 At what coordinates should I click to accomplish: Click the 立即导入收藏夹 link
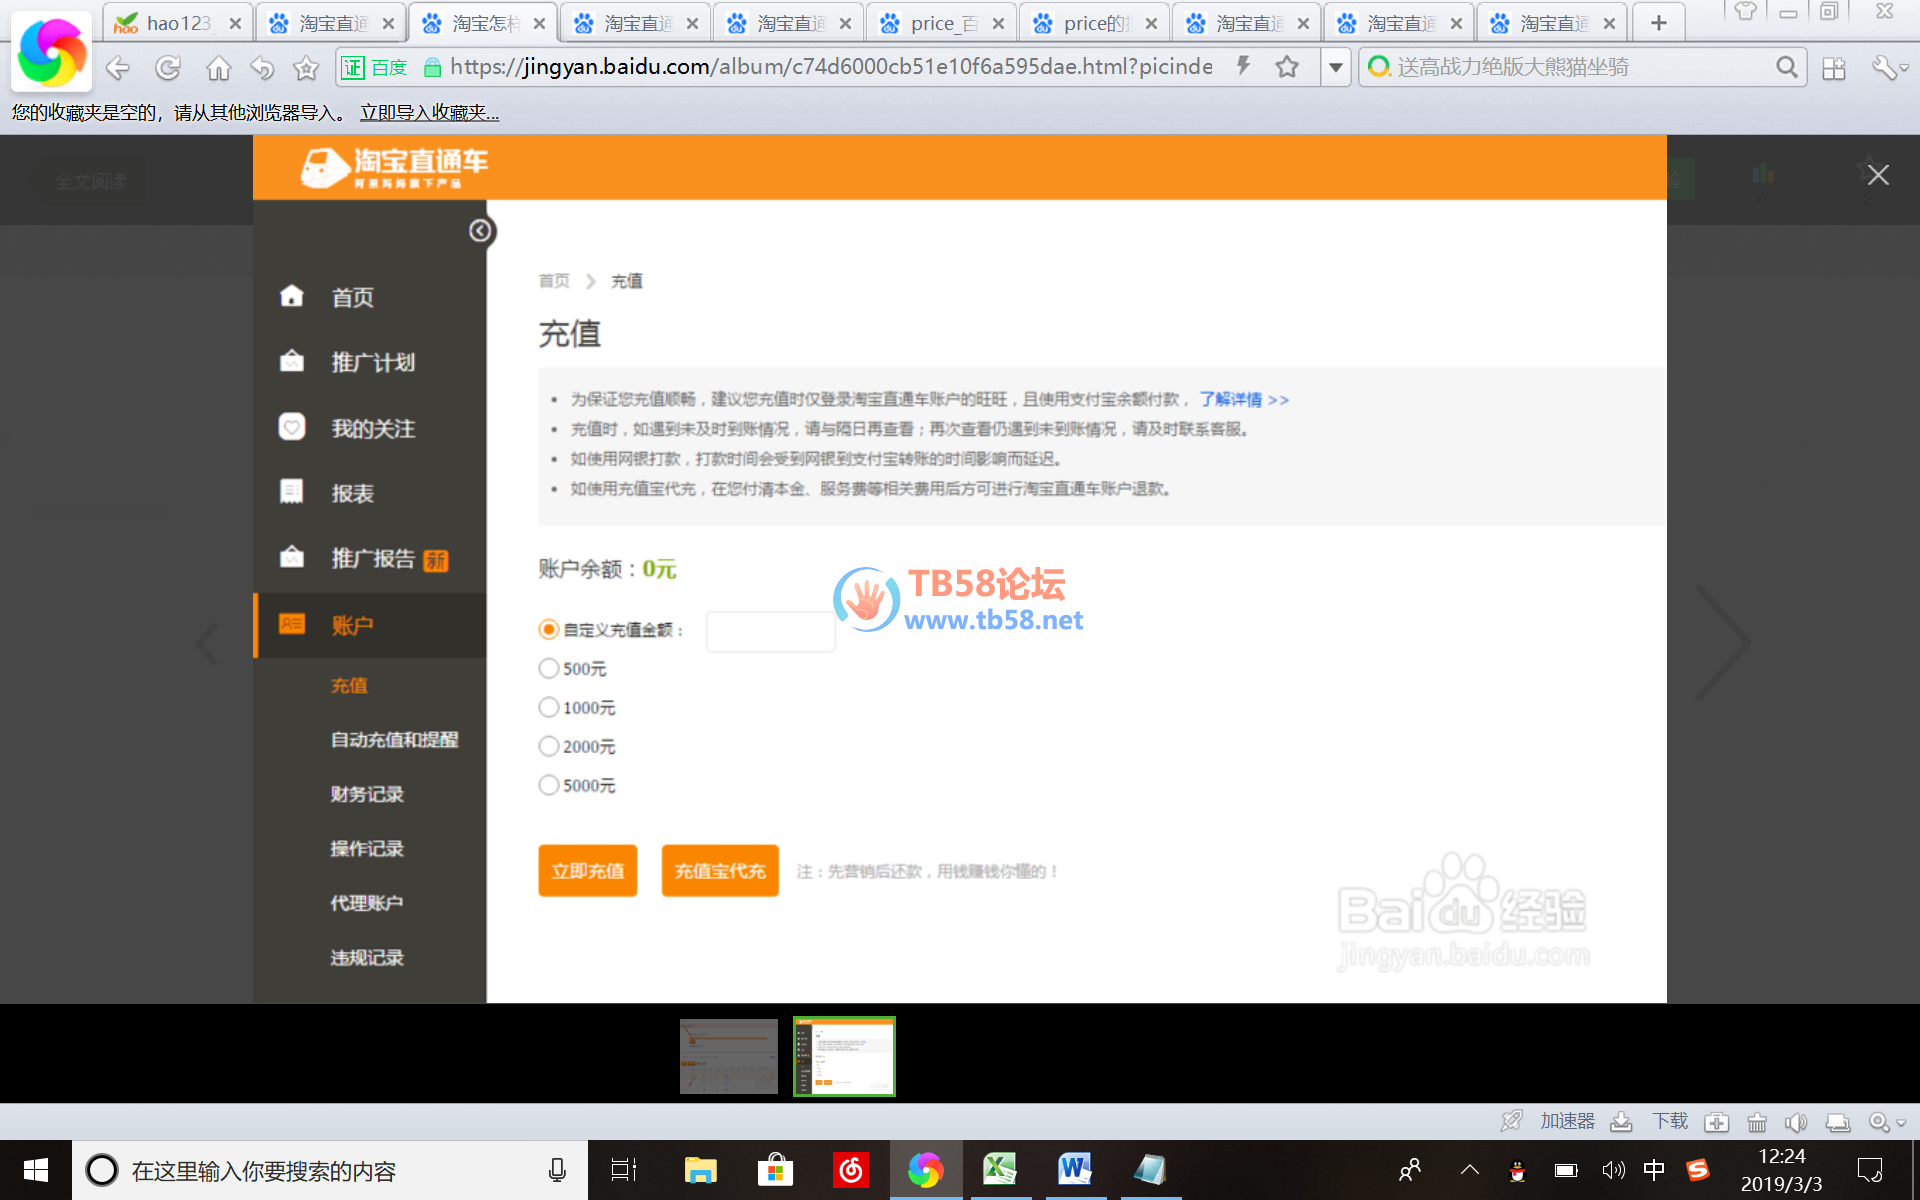pos(429,113)
